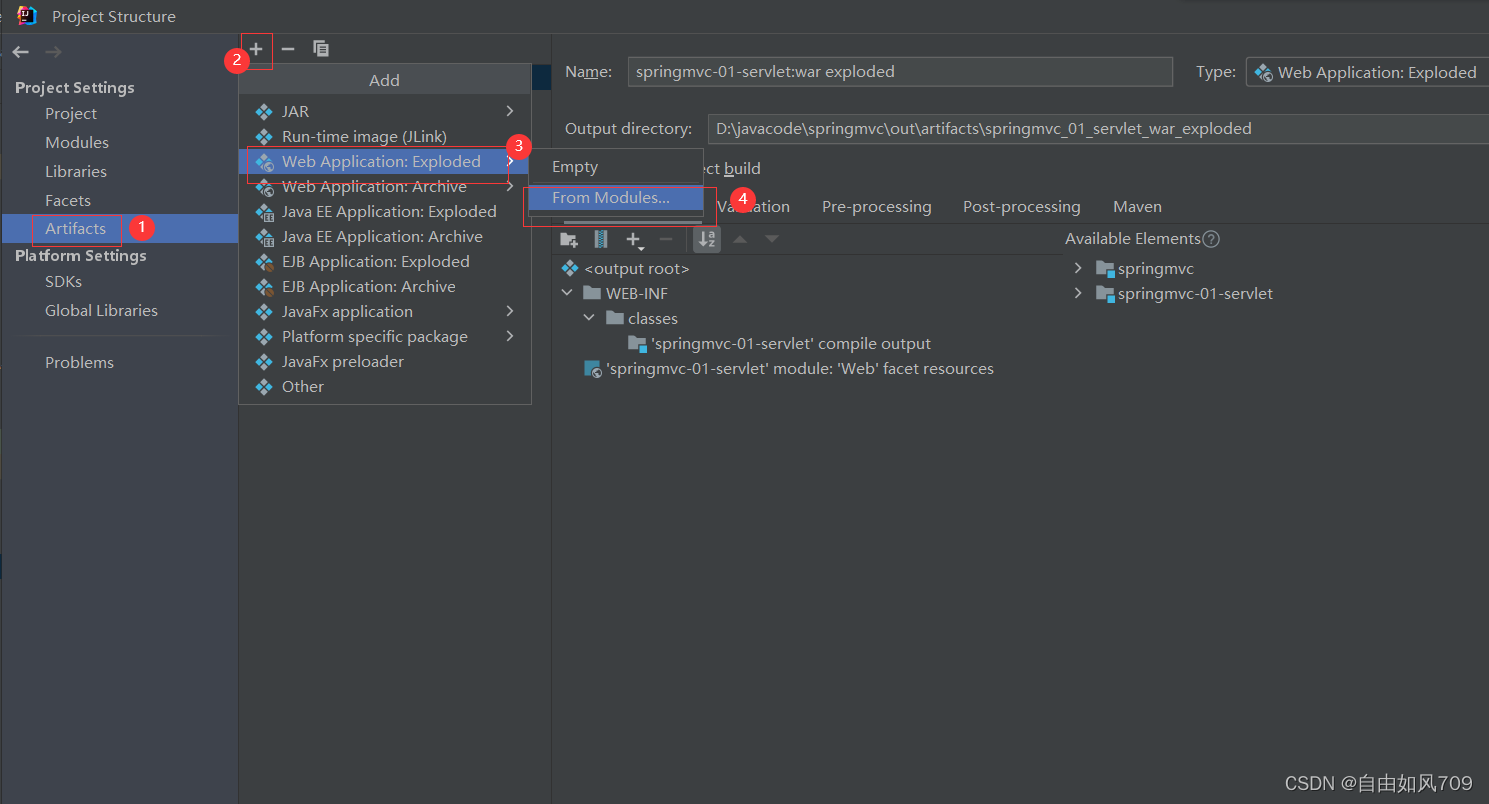The image size is (1489, 804).
Task: Click the Create Archive icon
Action: [601, 239]
